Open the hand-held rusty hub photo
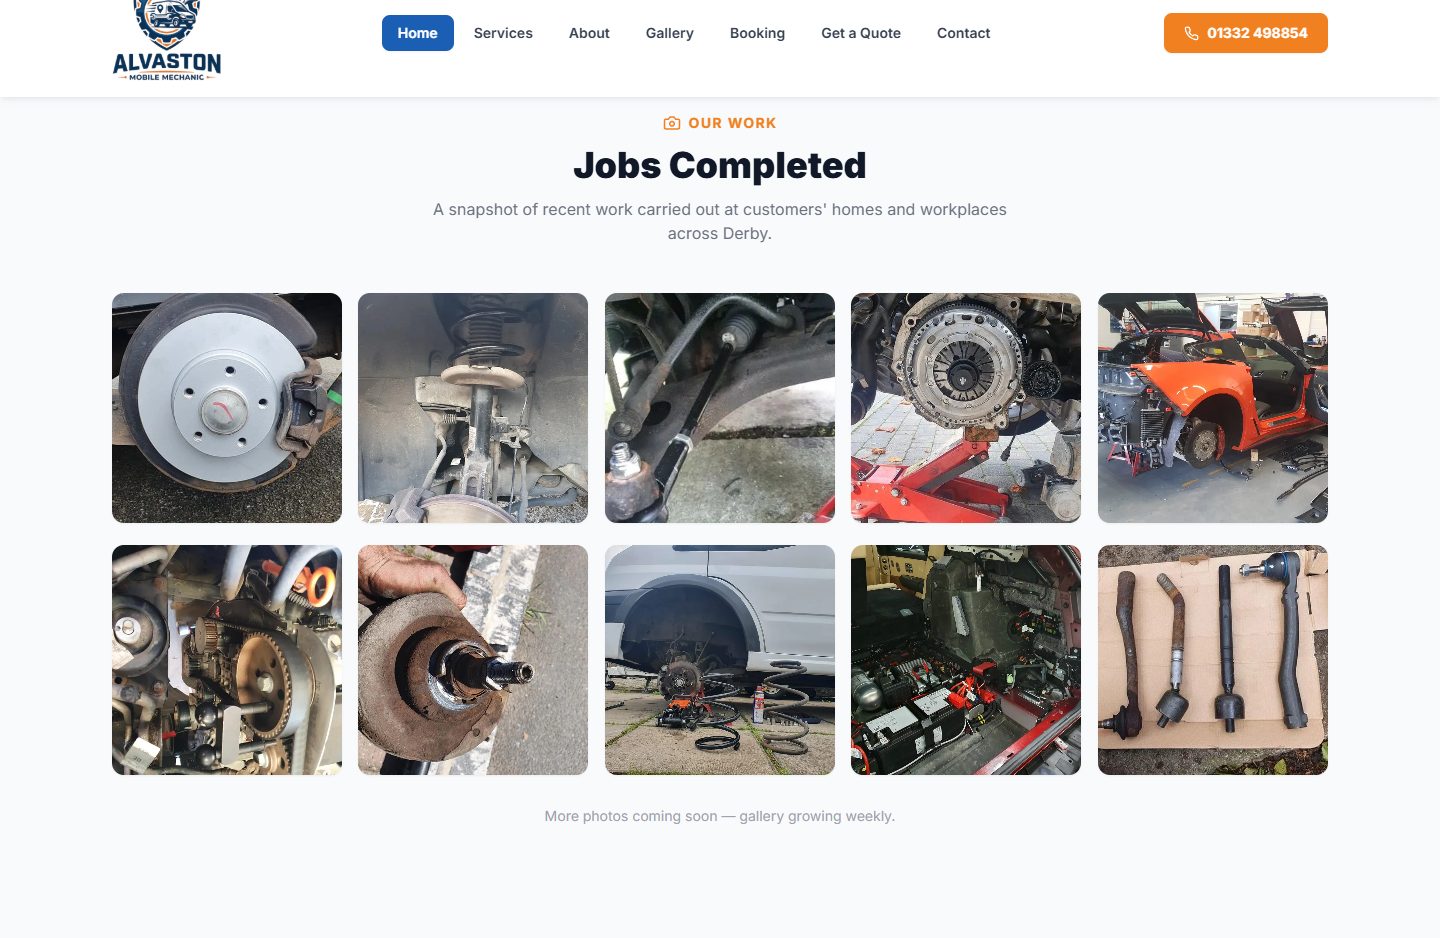The image size is (1440, 938). tap(473, 660)
